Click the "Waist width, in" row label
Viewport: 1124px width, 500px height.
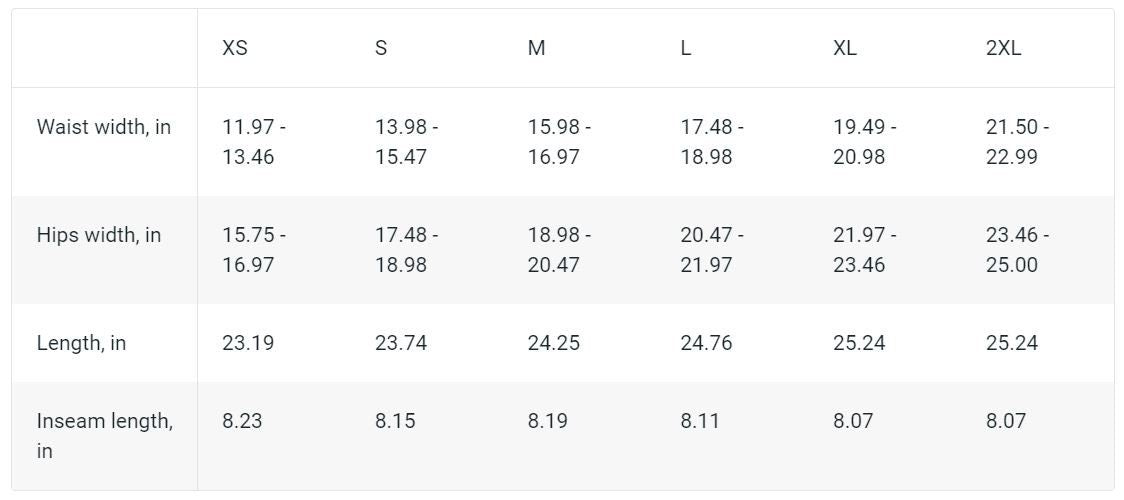pos(104,127)
